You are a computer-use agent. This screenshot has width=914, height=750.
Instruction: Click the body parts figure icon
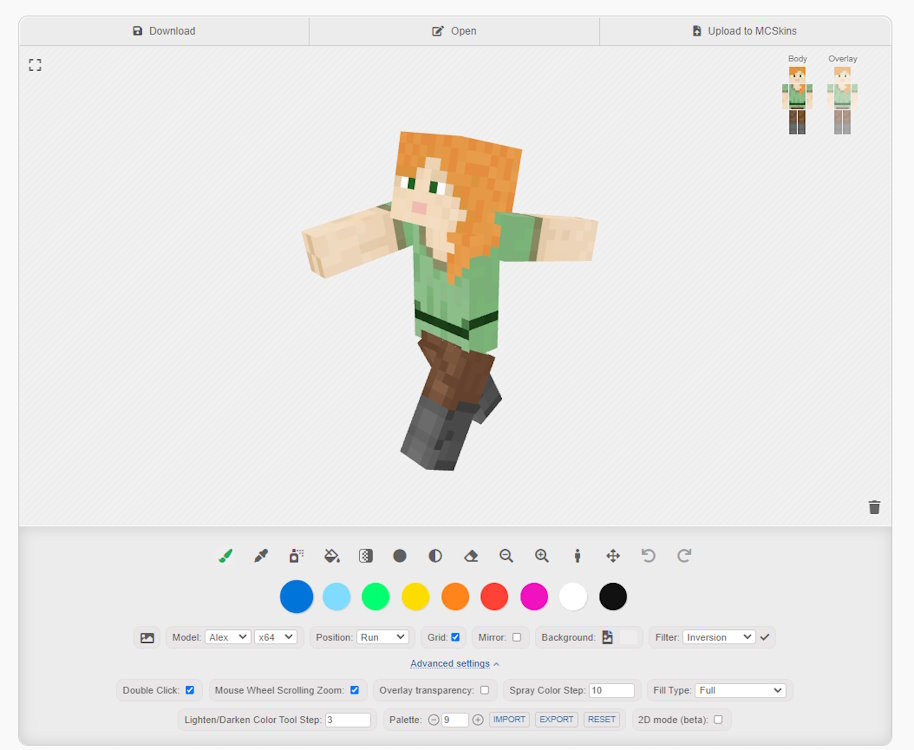coord(578,556)
